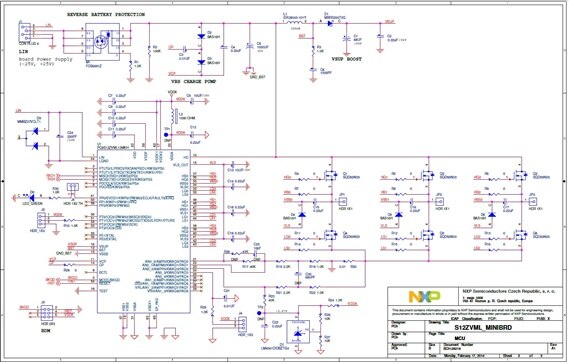Select the JP1 jumper header symbol

pyautogui.click(x=343, y=201)
